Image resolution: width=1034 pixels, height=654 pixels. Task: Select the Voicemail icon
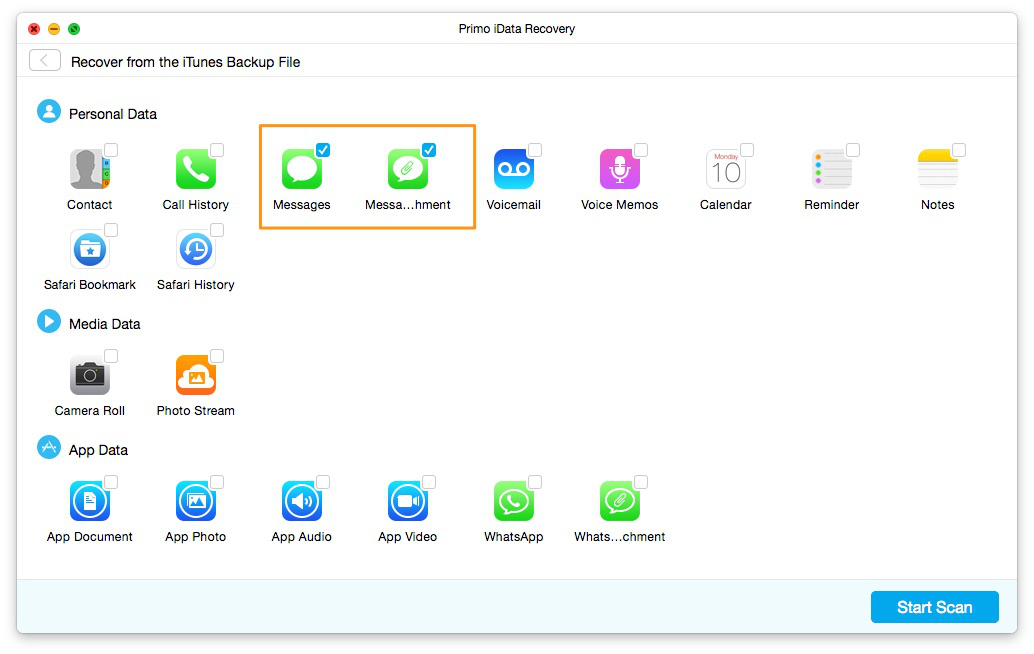(x=514, y=169)
